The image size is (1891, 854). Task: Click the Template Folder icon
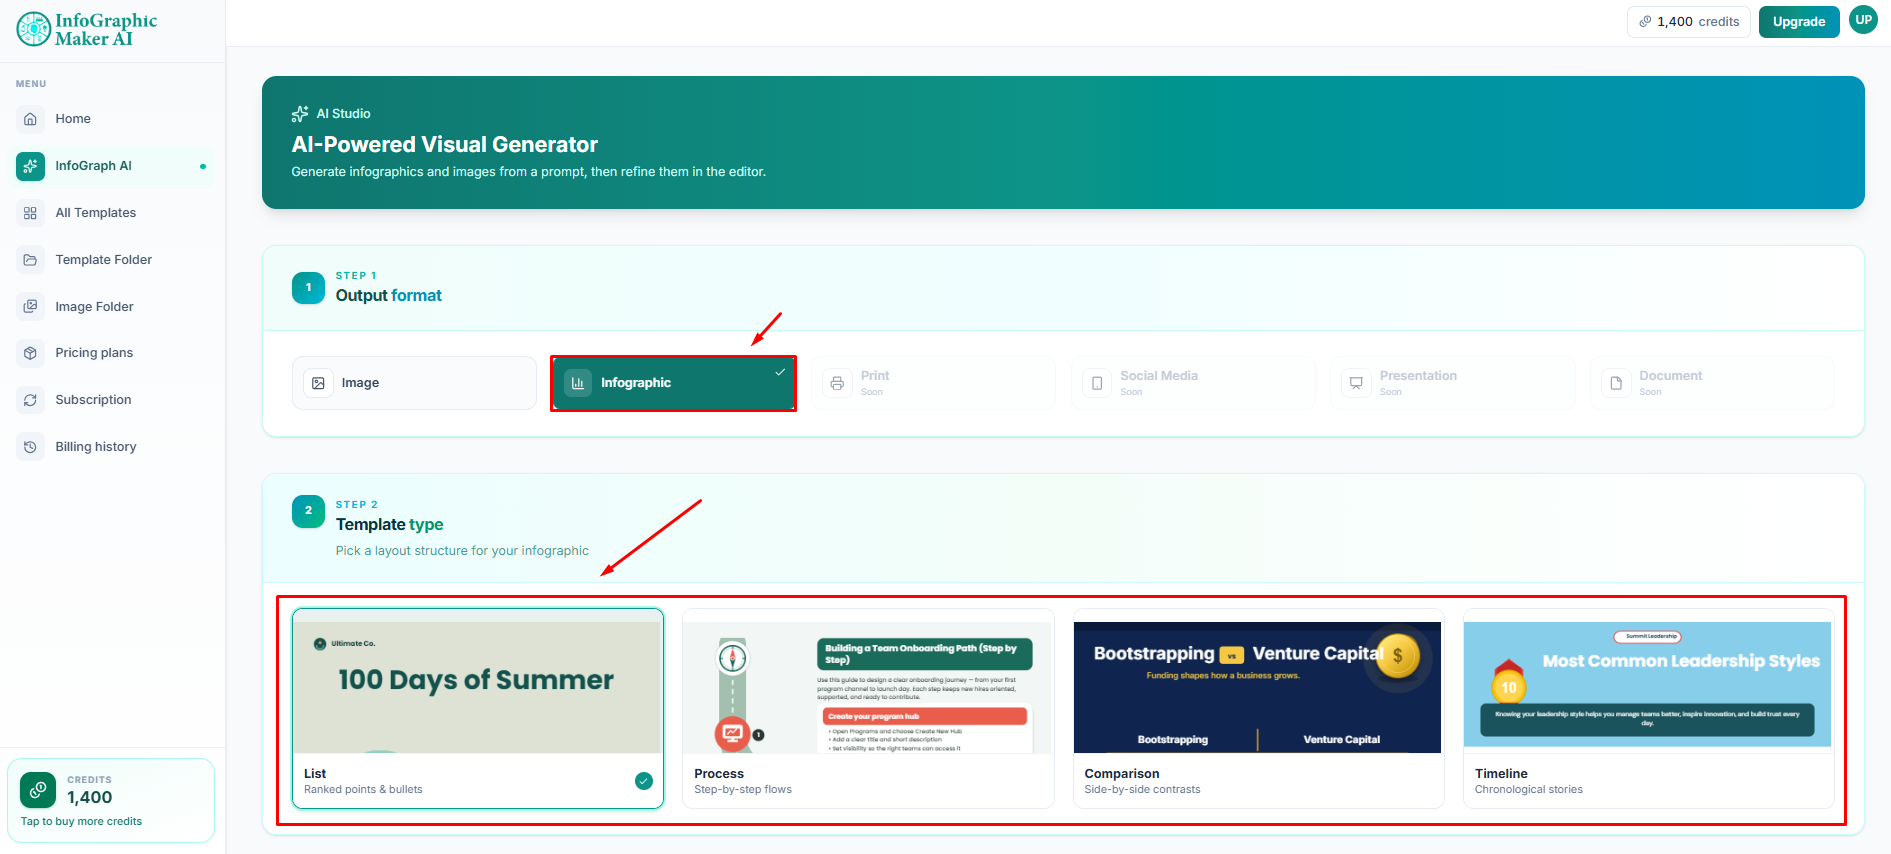click(31, 260)
